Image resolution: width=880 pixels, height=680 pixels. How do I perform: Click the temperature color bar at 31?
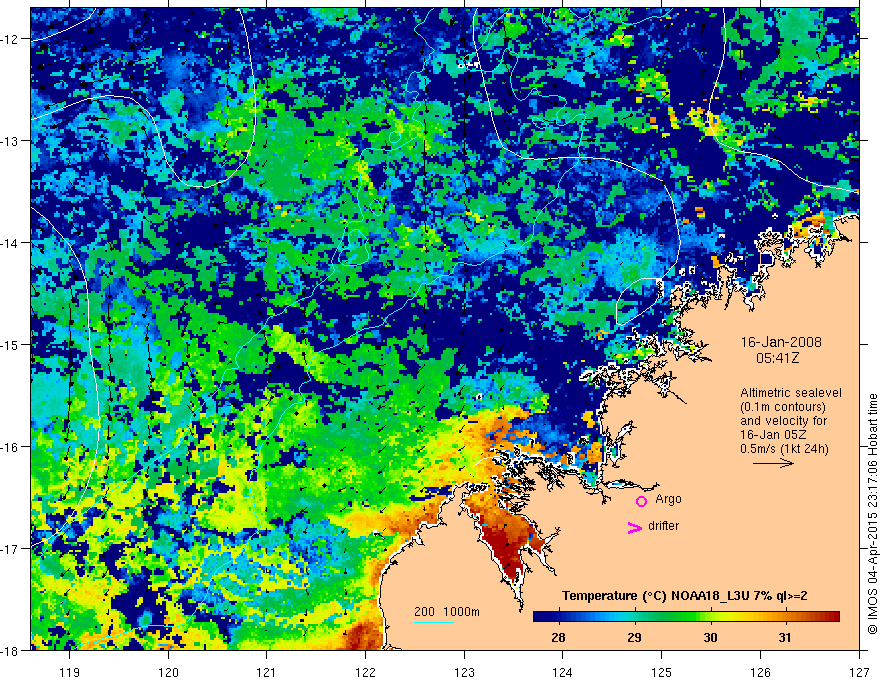(785, 617)
